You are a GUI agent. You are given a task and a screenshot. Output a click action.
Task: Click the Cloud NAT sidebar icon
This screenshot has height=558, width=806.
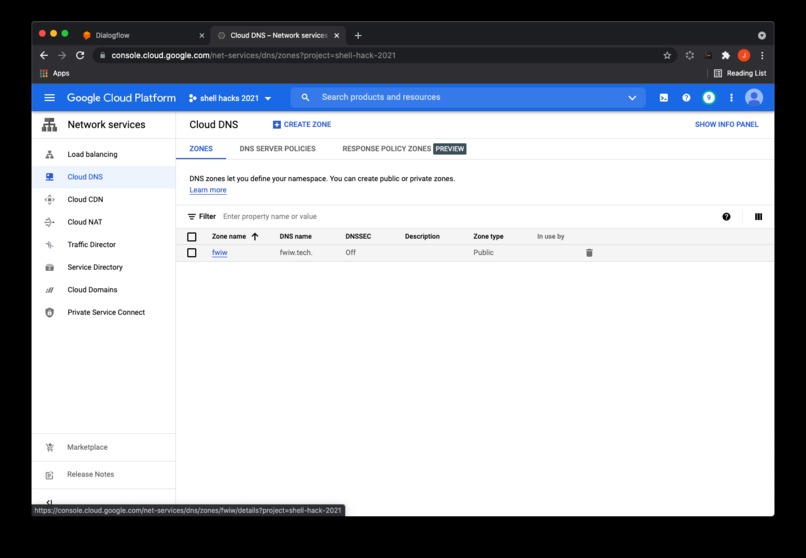point(49,222)
